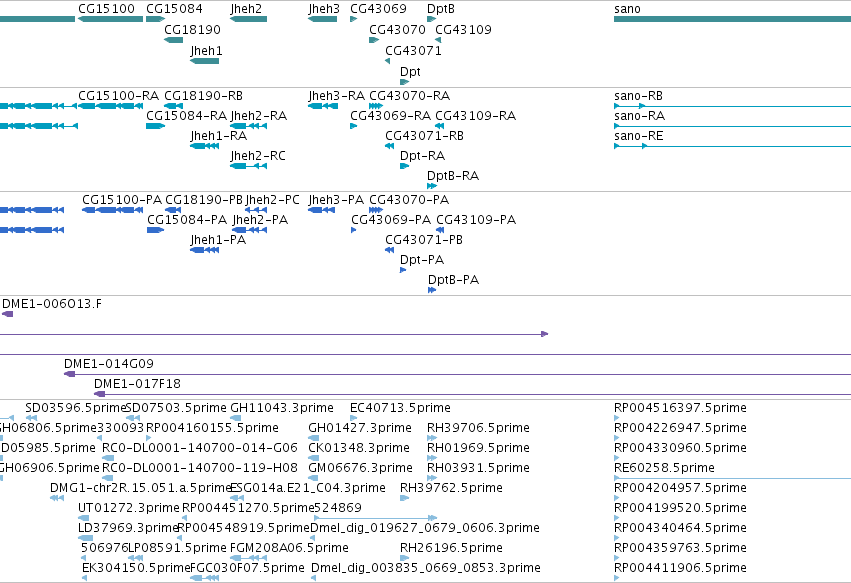Open the CG43070 gene label

tap(397, 29)
